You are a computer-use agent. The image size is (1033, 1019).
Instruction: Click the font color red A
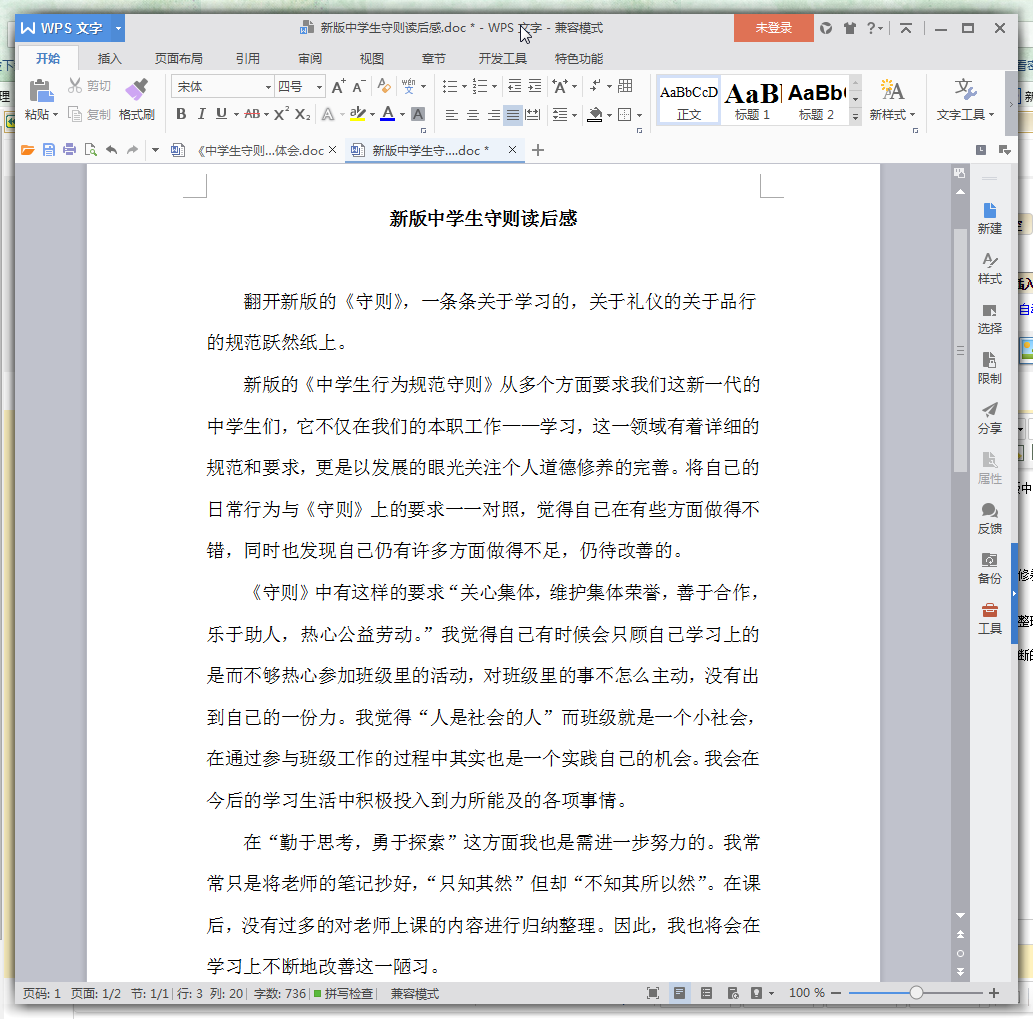coord(387,114)
